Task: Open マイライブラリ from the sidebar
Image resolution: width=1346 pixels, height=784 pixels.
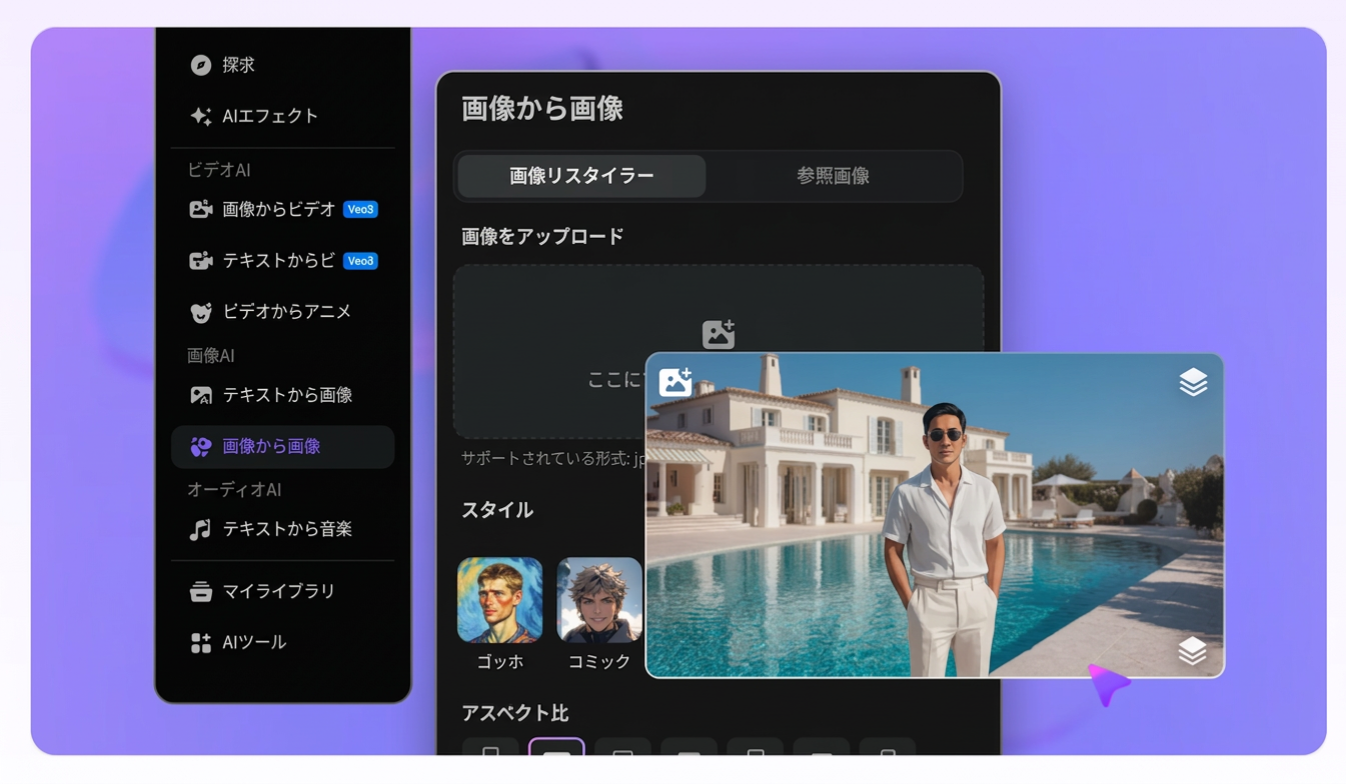Action: [278, 591]
